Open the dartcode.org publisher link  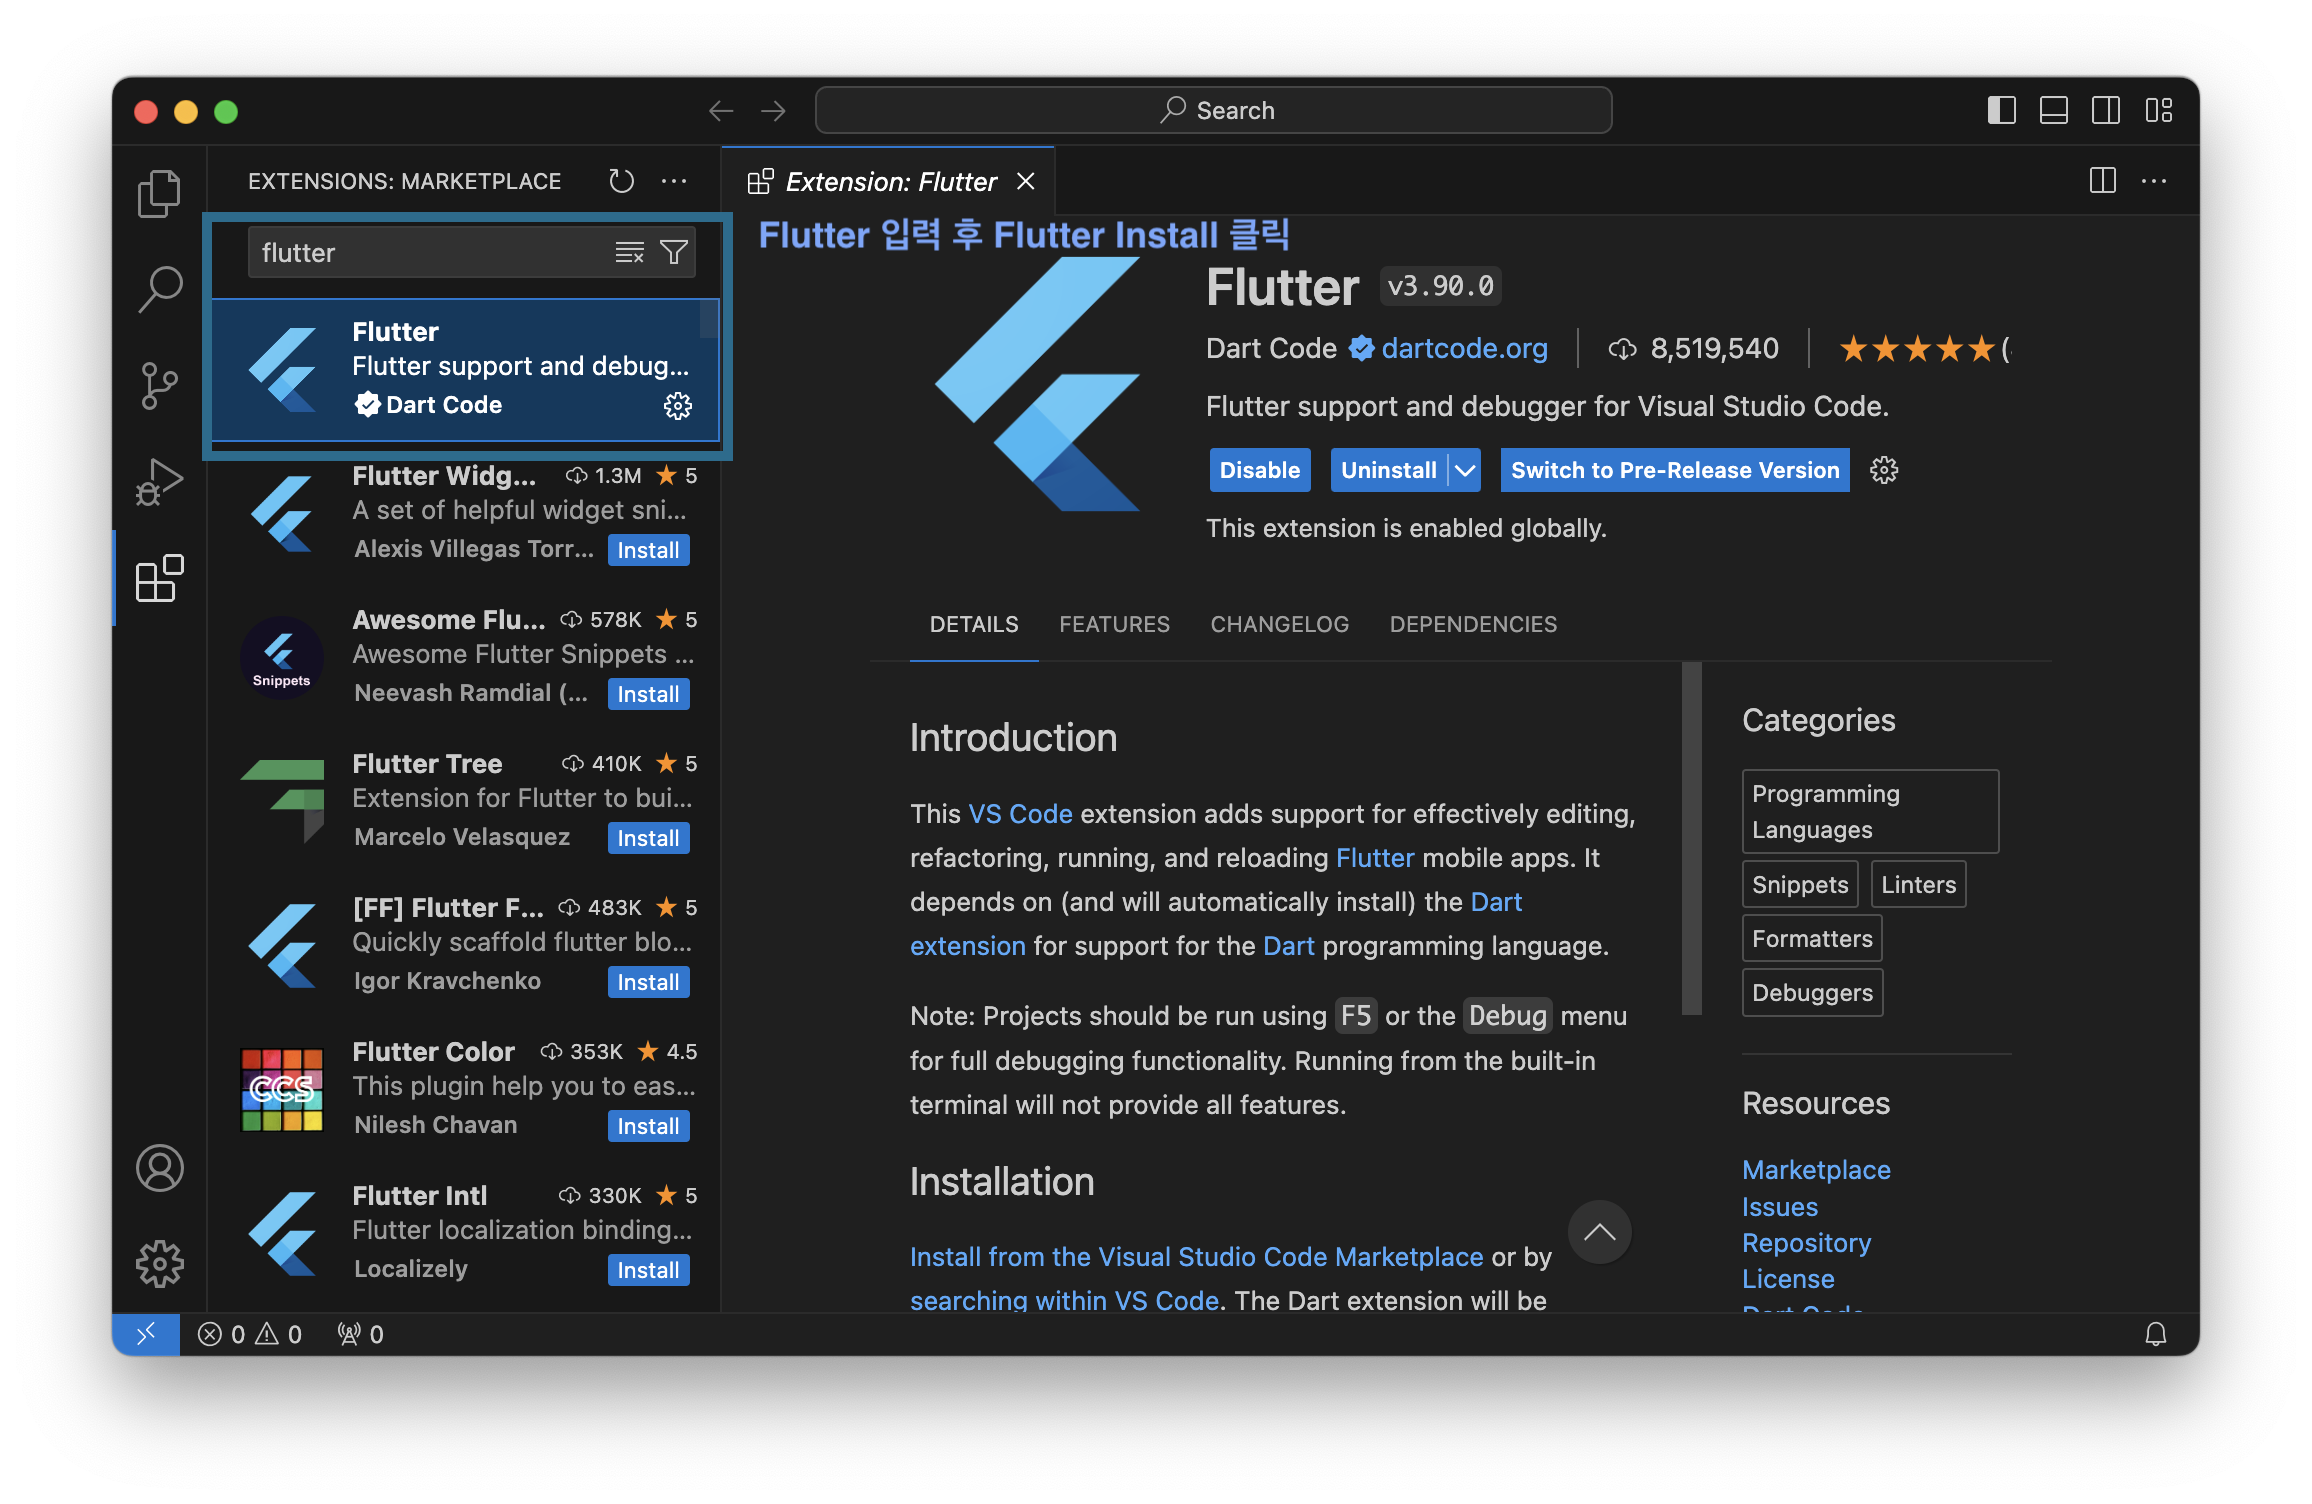click(1465, 348)
